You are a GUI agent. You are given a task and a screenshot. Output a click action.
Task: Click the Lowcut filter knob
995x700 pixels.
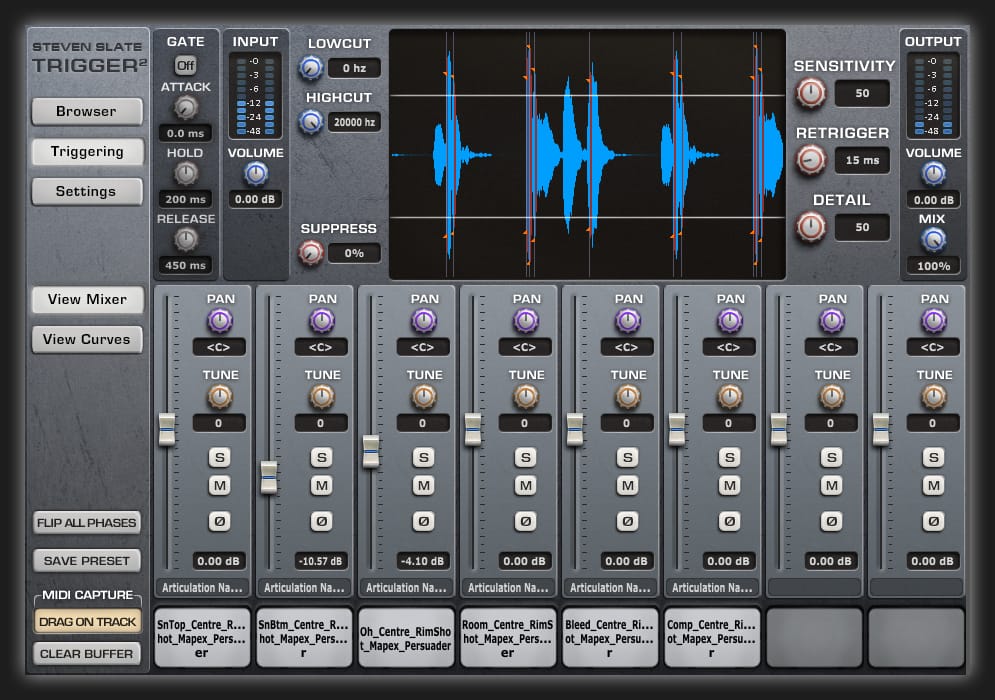click(x=311, y=68)
